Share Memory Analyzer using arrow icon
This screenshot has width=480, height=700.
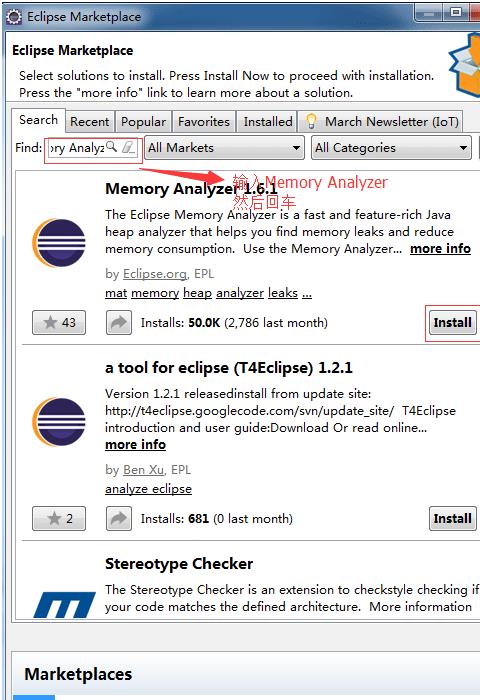[119, 322]
